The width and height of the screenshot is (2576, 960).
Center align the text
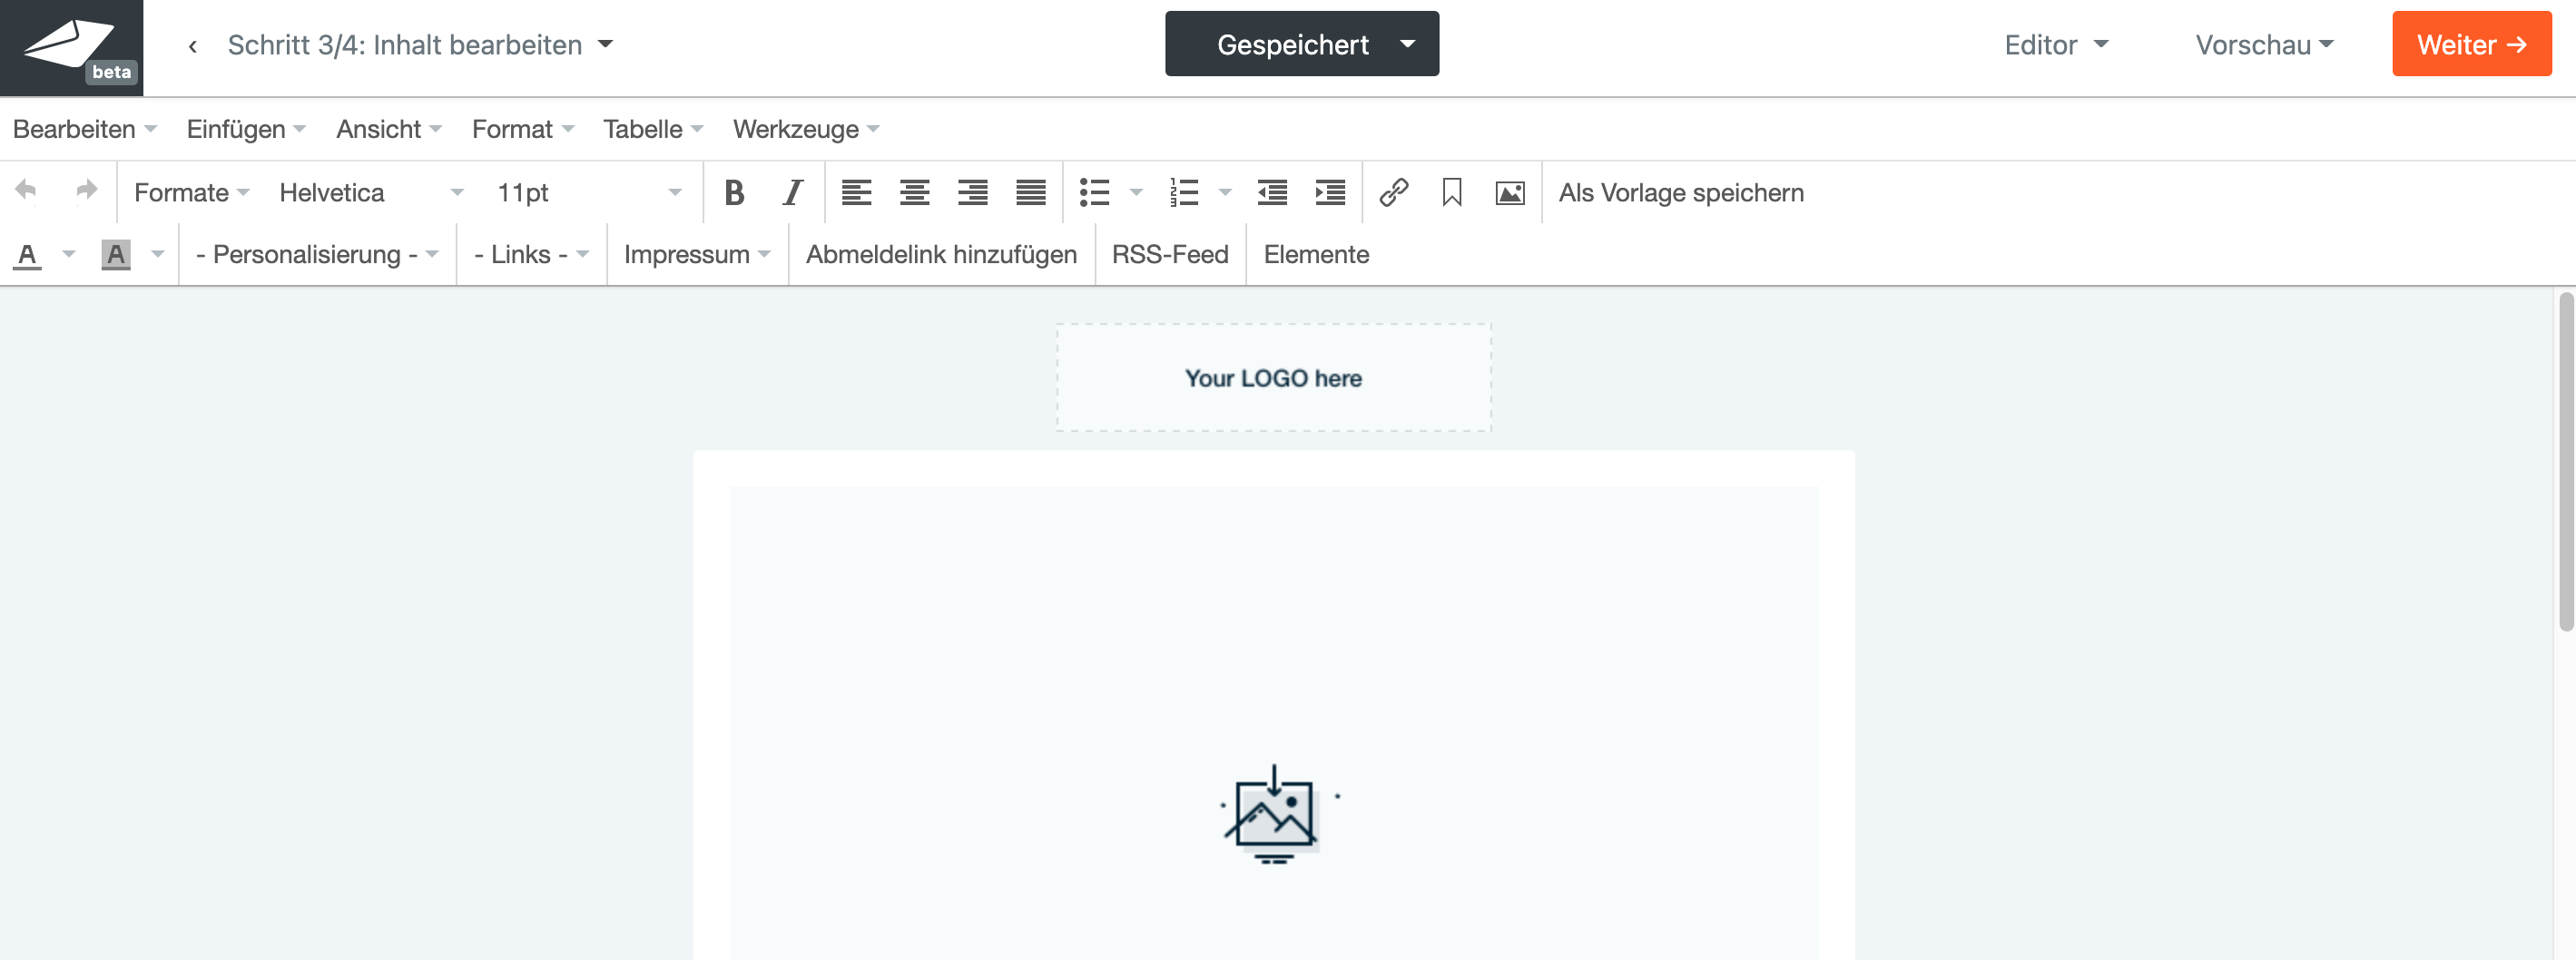pyautogui.click(x=914, y=192)
